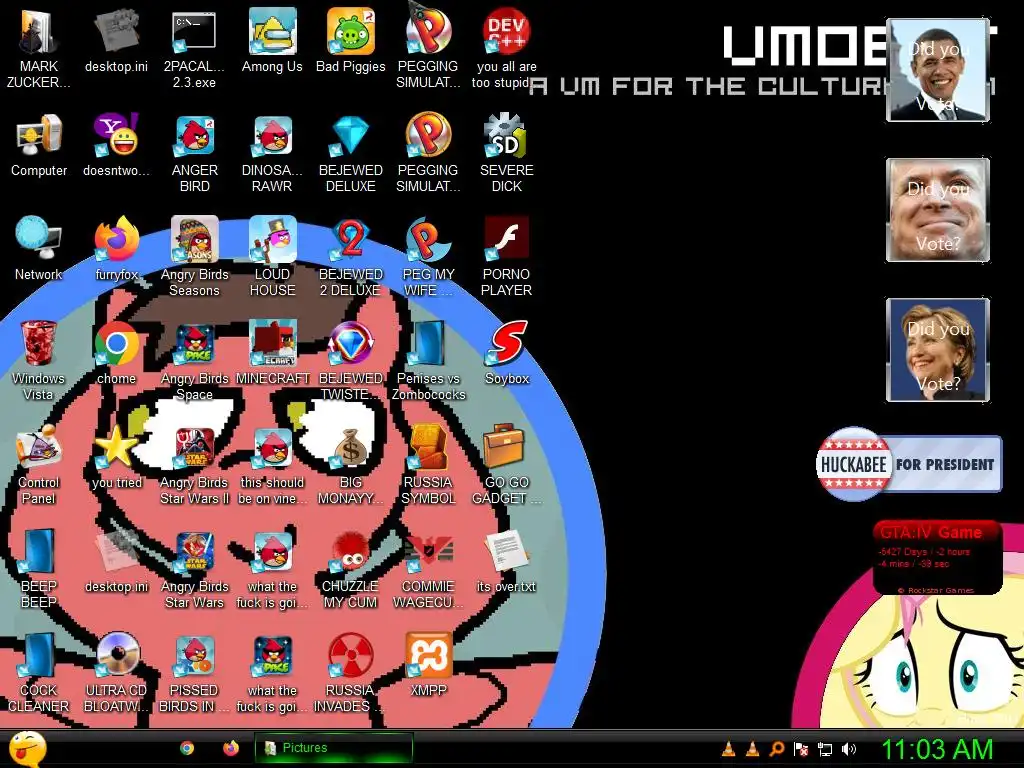Click the Huckabee For President badge
Screen dimensions: 1024x768
[x=908, y=464]
